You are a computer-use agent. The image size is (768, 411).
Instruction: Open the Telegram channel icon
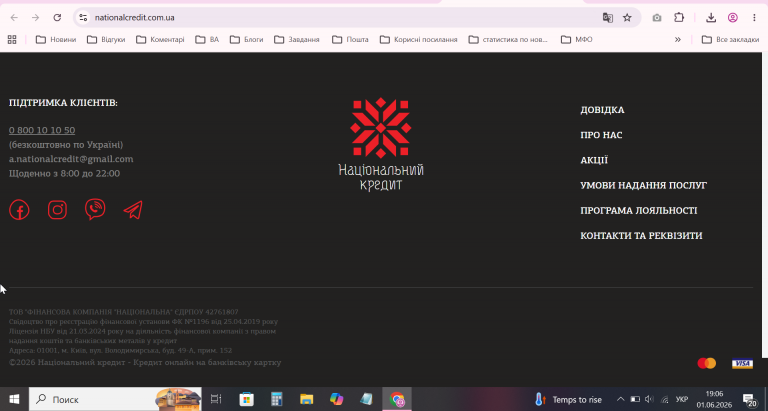pyautogui.click(x=133, y=210)
